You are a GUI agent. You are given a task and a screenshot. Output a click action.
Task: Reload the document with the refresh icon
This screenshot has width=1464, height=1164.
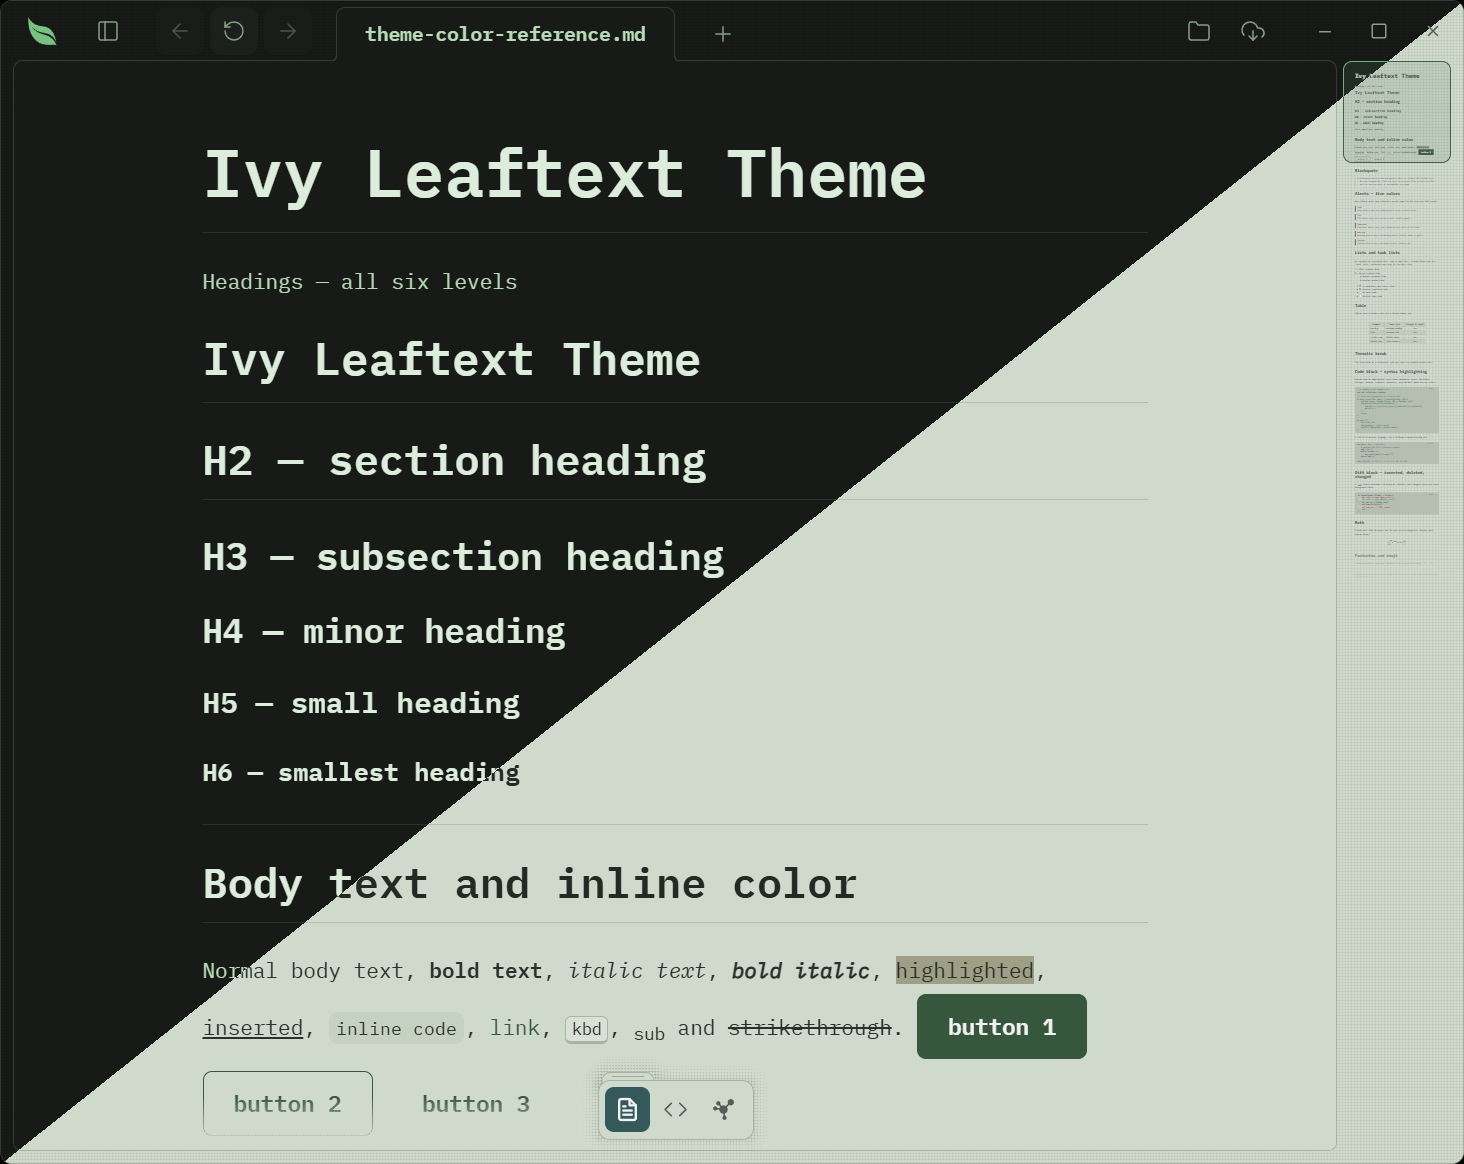coord(234,32)
